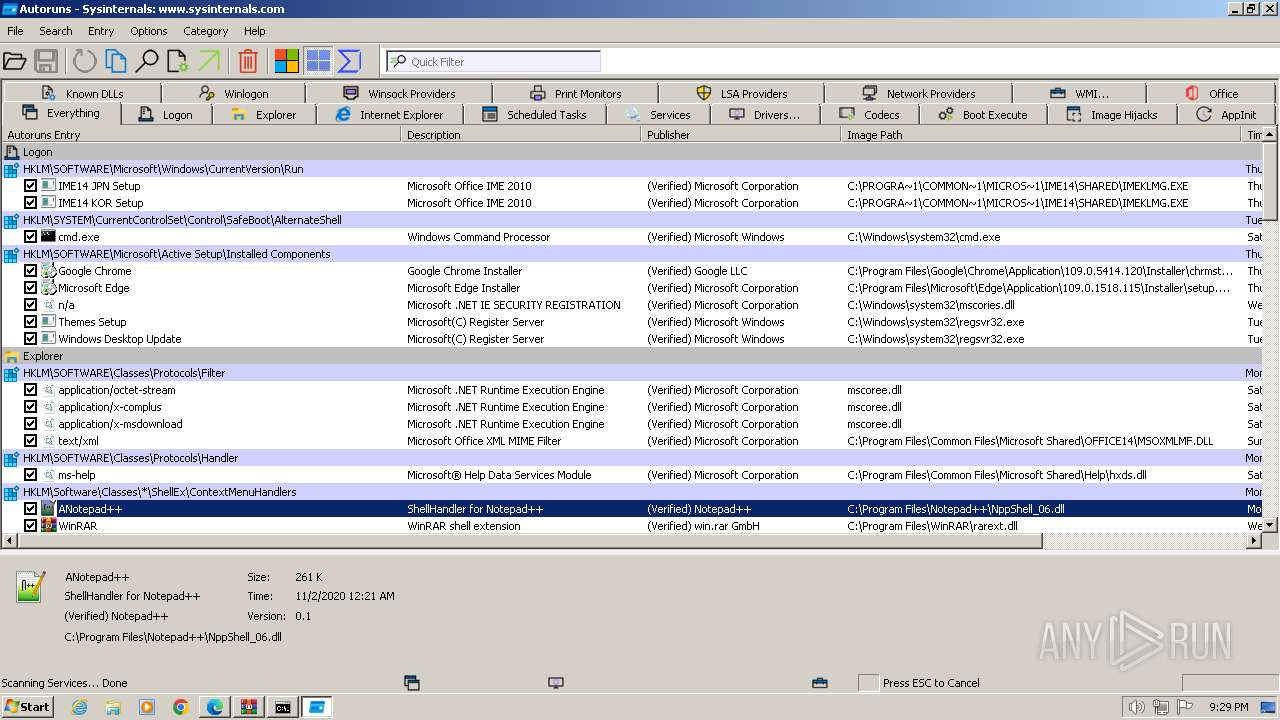Switch to the Image Hijacks tab

[x=1111, y=114]
